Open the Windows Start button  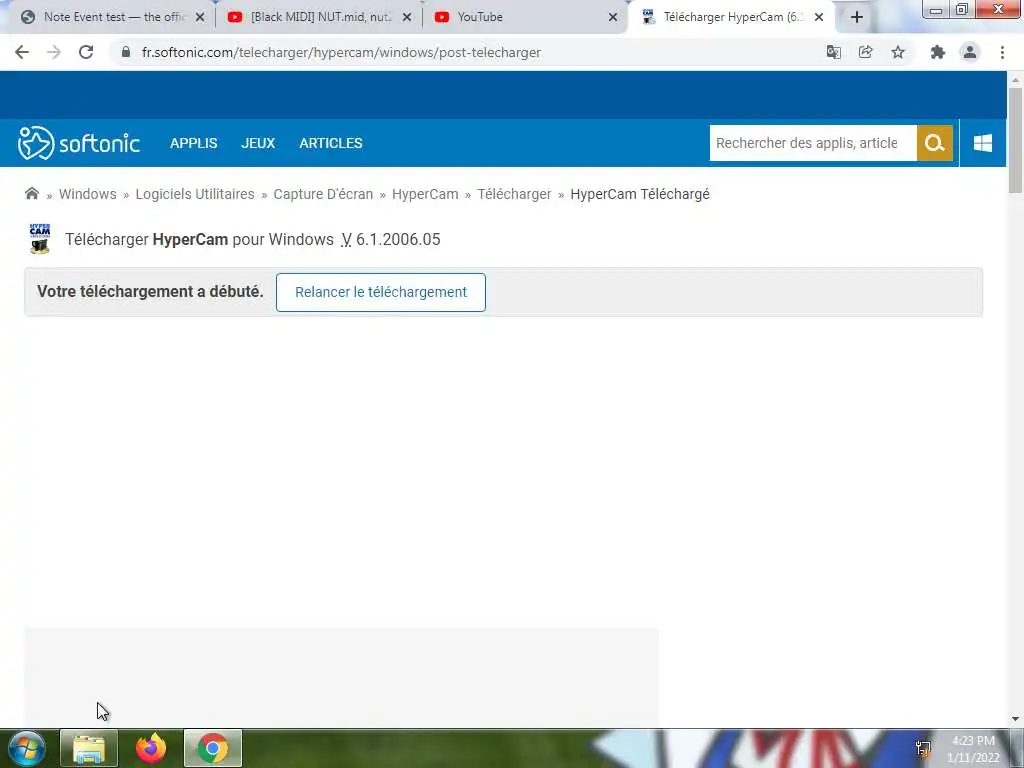click(26, 748)
